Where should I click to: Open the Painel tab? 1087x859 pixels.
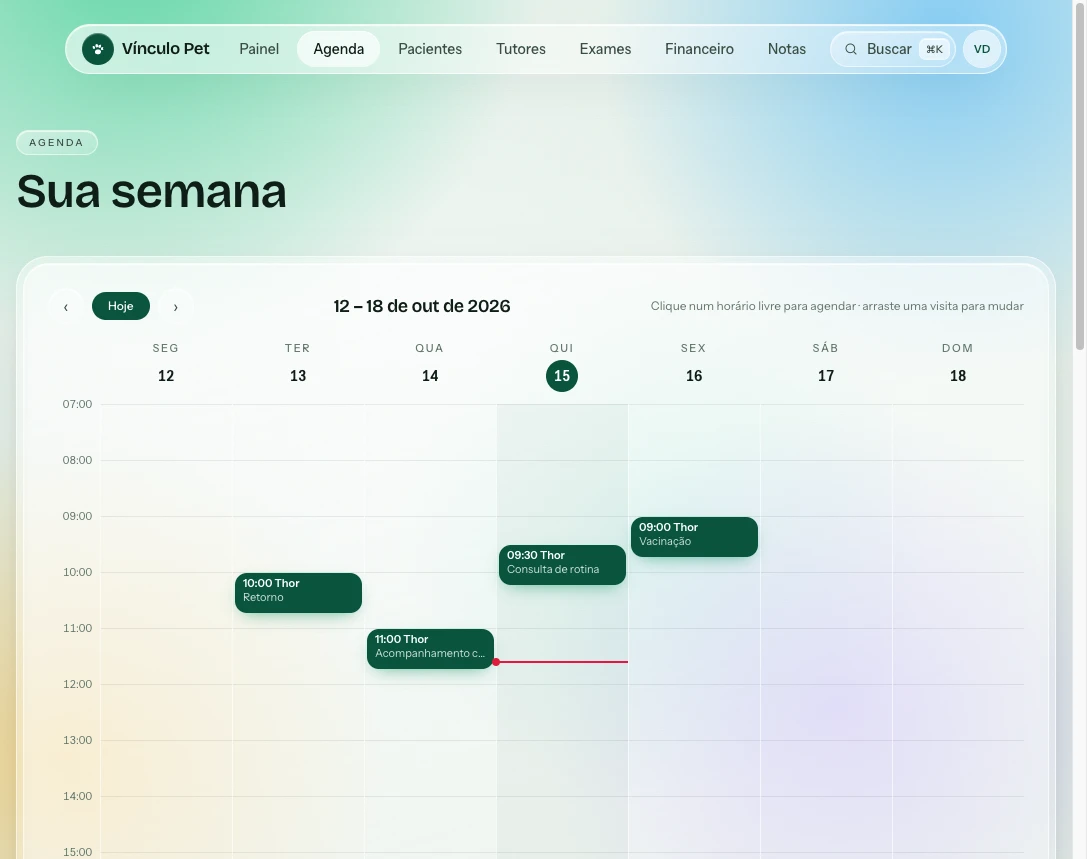(259, 49)
